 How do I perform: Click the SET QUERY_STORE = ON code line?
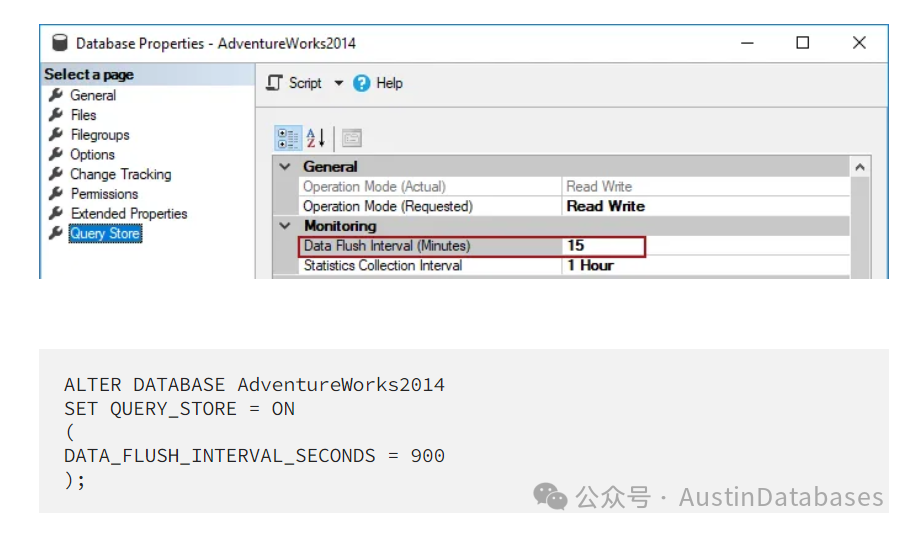click(x=179, y=409)
